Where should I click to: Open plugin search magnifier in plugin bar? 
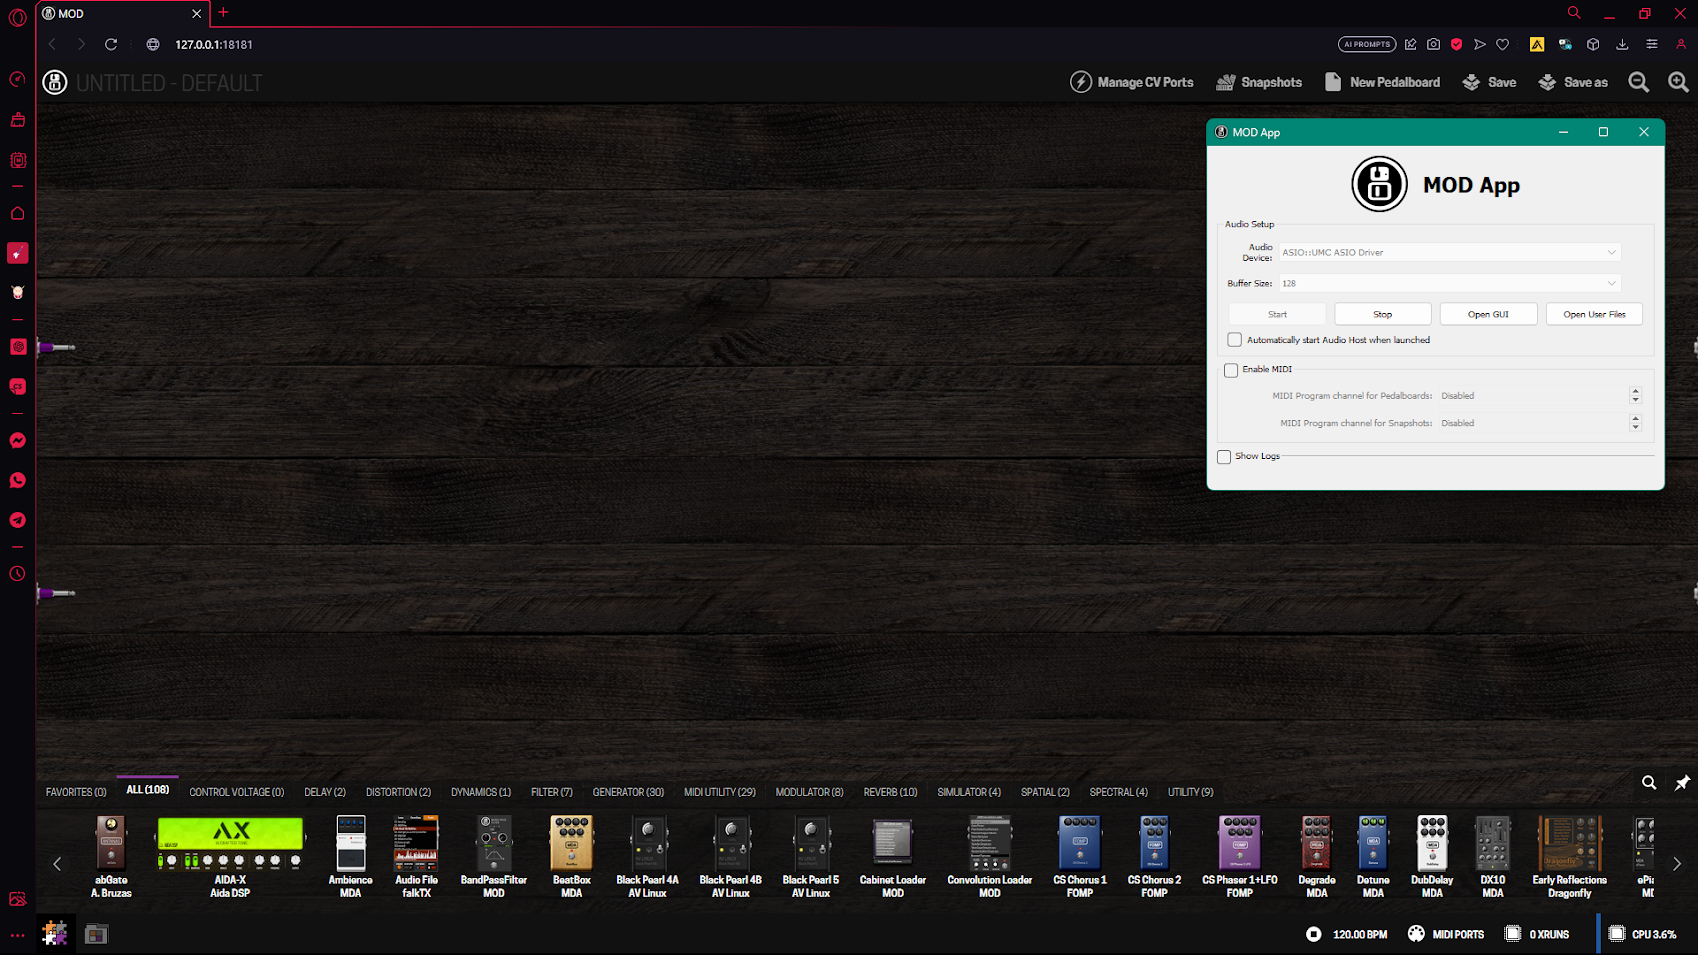coord(1649,782)
